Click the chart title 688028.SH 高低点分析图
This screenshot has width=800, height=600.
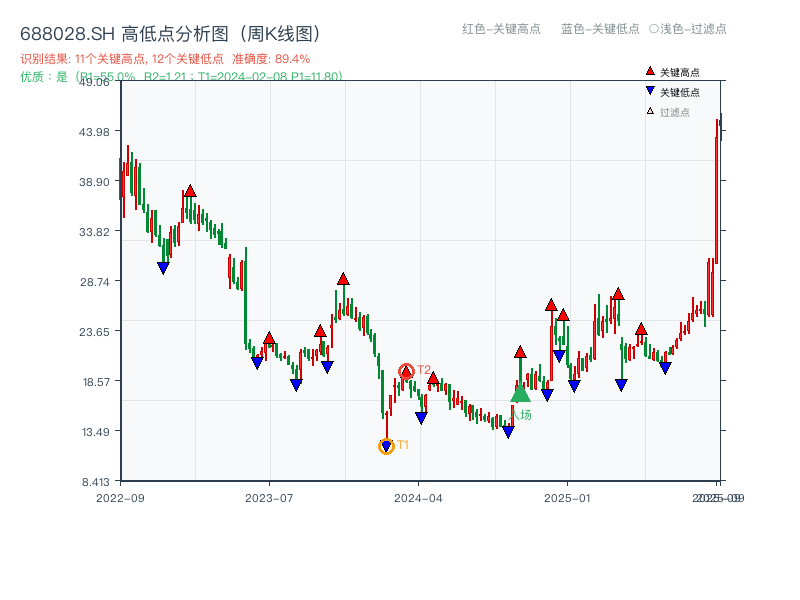pos(171,34)
